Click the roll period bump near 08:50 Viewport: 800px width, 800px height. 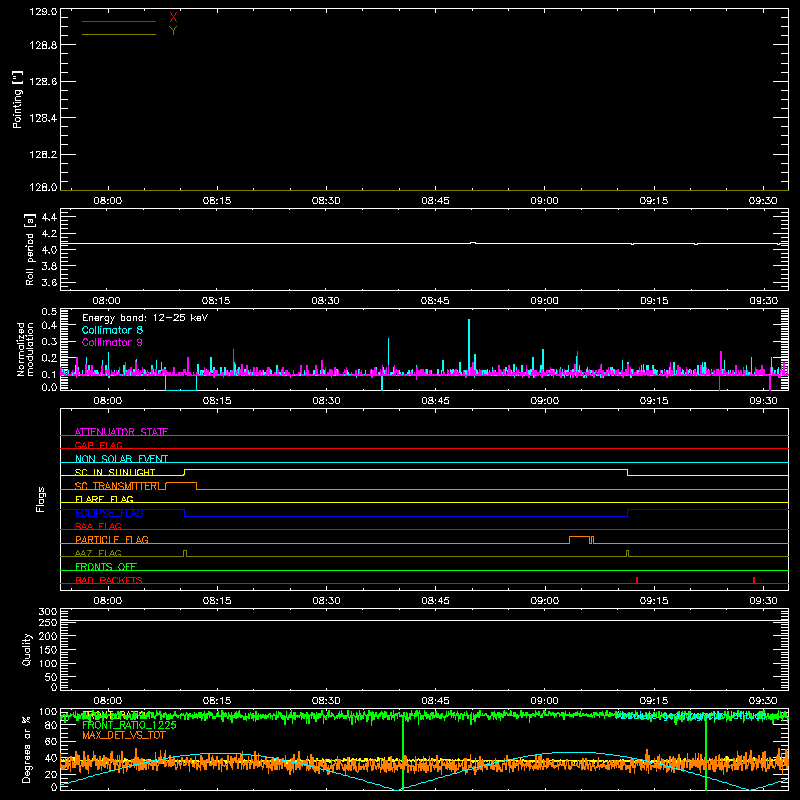473,243
